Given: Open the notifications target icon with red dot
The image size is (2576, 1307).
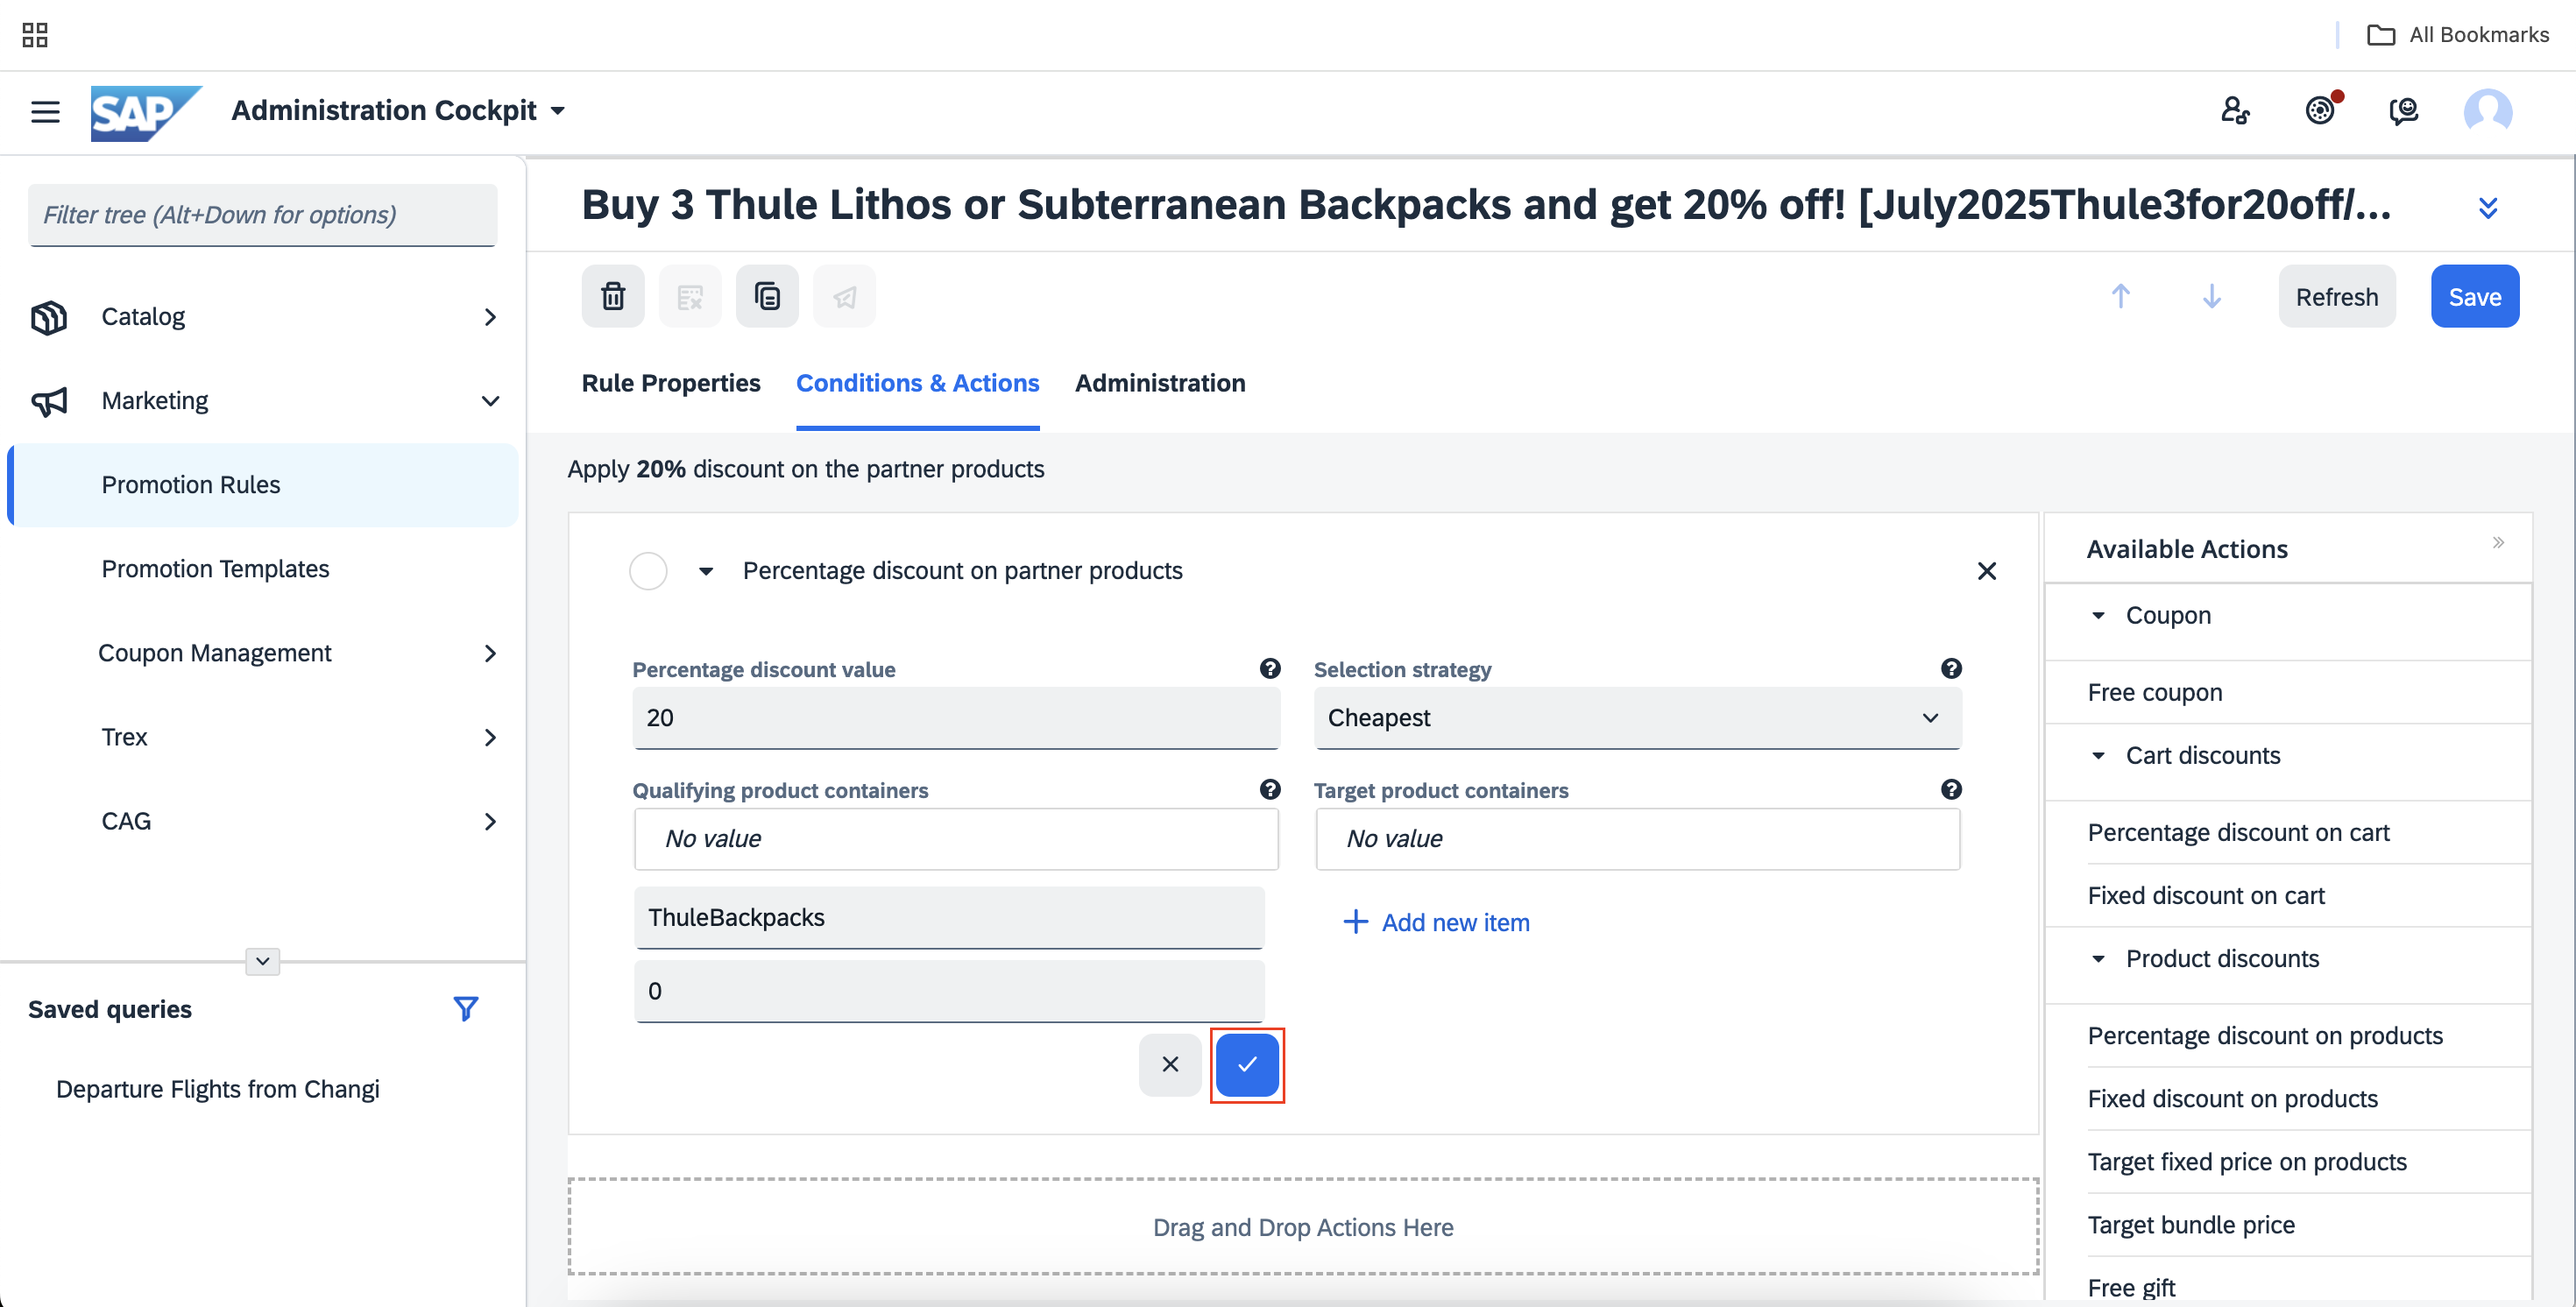Looking at the screenshot, I should pyautogui.click(x=2321, y=110).
